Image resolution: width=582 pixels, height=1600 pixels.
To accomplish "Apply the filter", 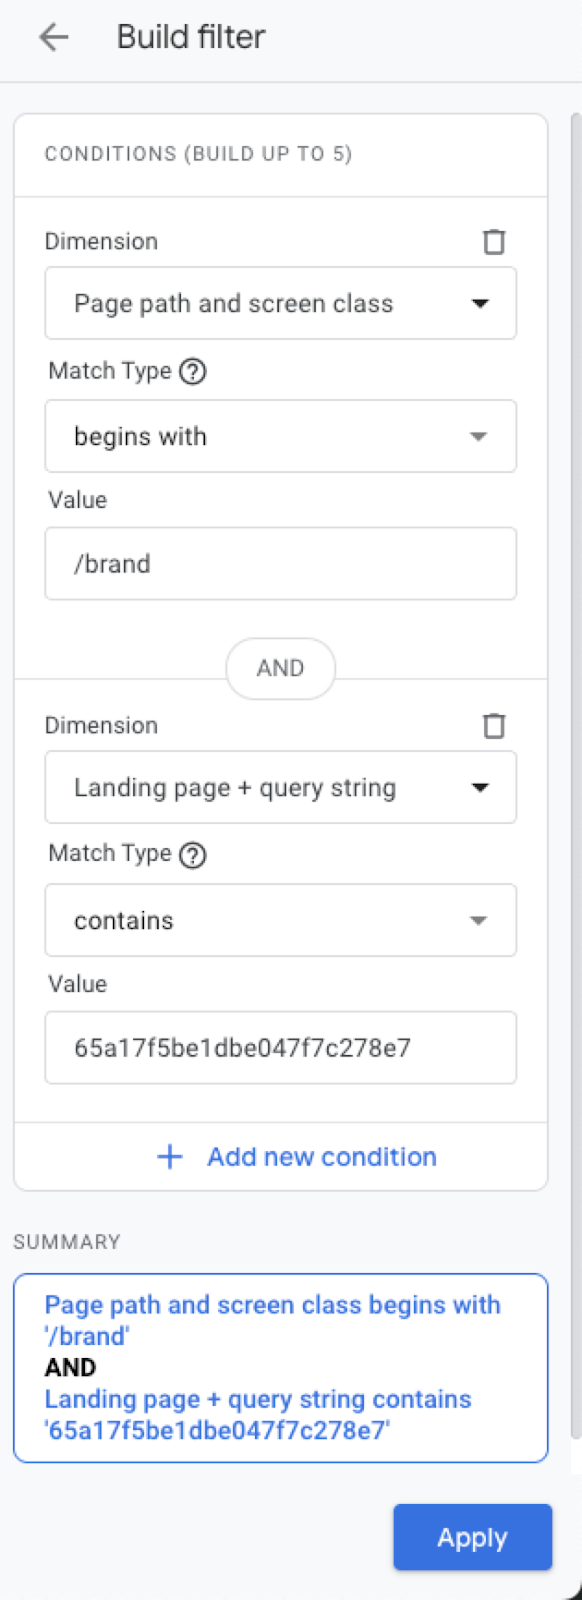I will point(473,1537).
